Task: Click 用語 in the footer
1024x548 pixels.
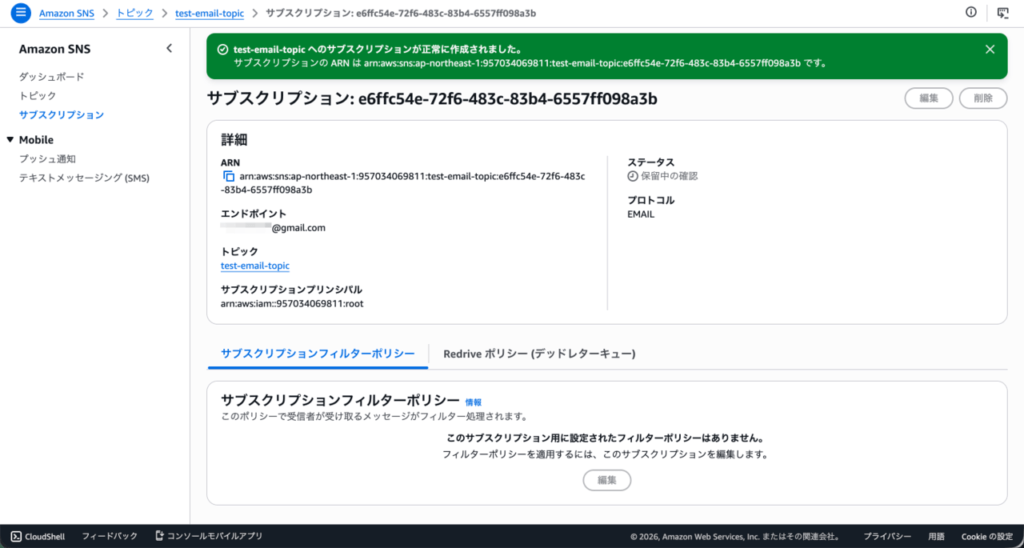Action: coord(936,536)
